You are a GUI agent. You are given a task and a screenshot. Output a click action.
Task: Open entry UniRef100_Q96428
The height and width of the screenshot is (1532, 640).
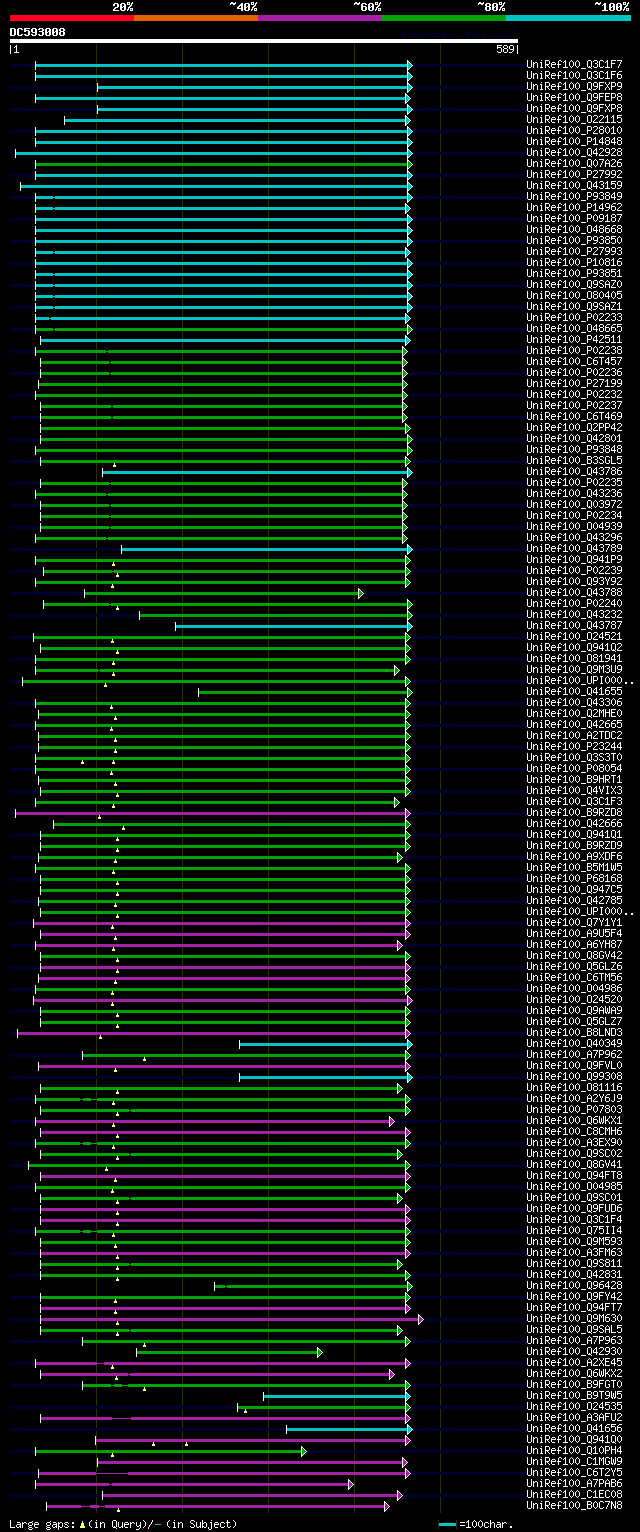(x=574, y=1285)
